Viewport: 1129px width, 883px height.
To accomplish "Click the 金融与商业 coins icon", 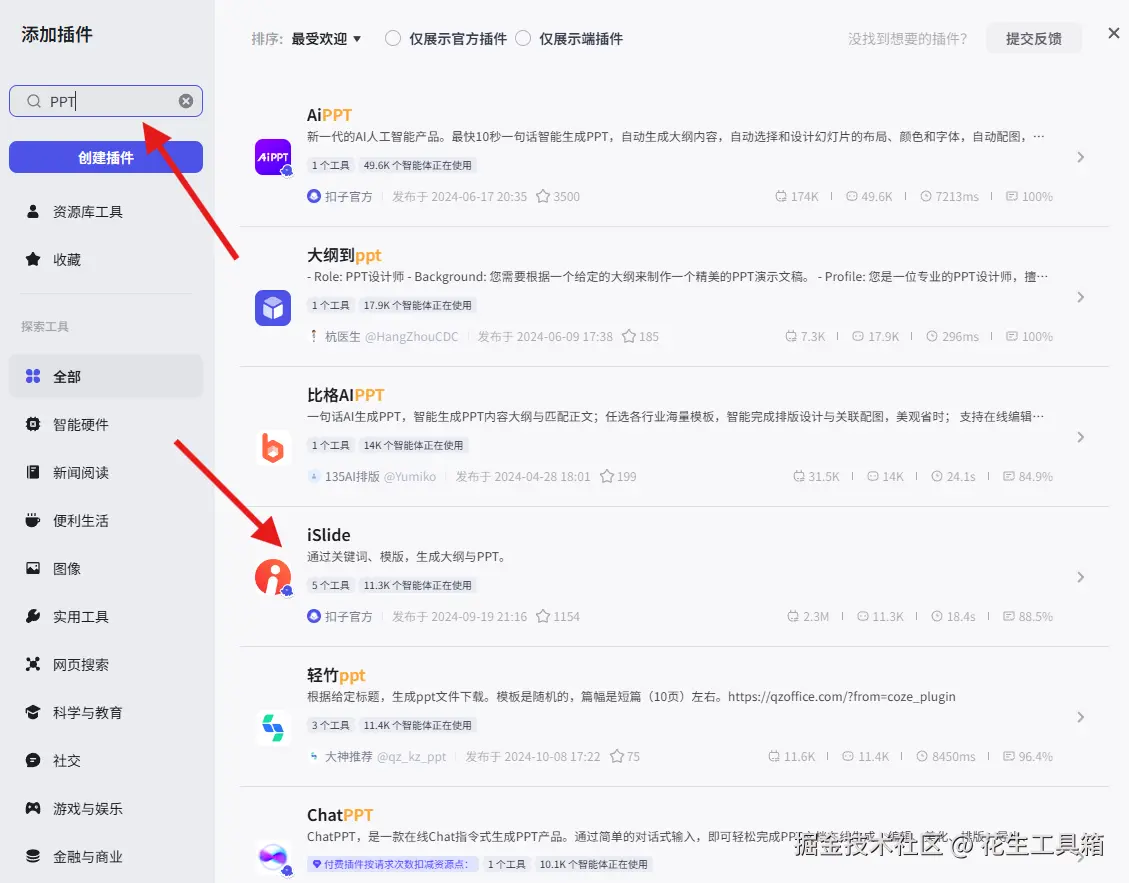I will click(32, 856).
